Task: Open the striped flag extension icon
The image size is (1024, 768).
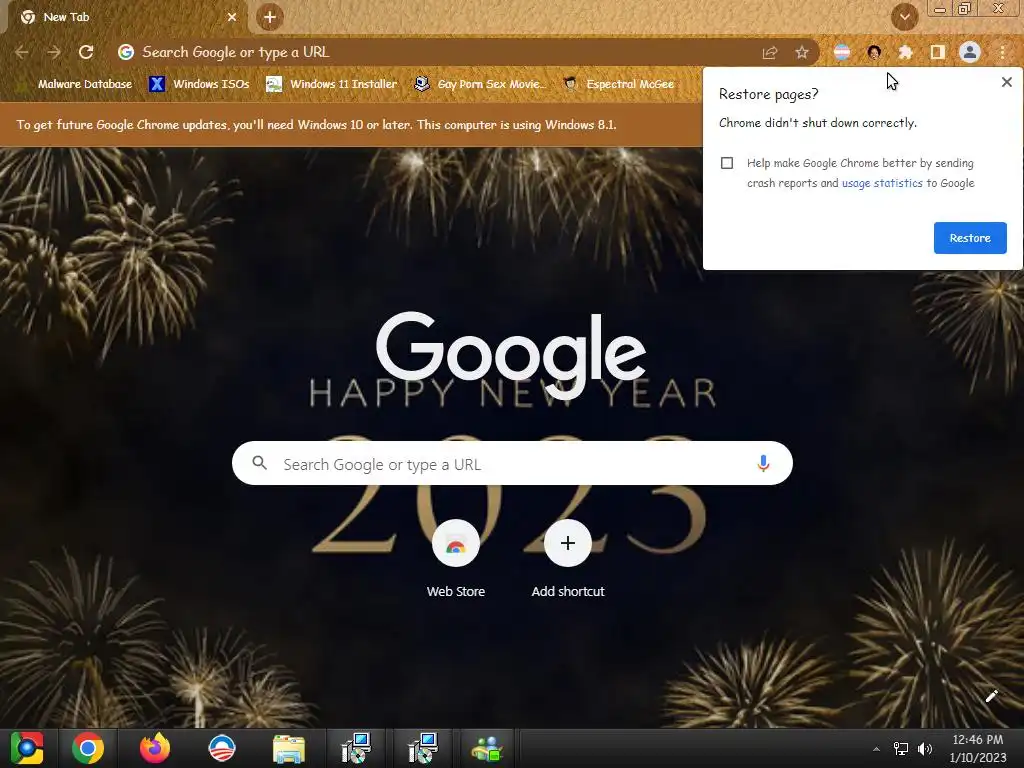Action: 842,52
